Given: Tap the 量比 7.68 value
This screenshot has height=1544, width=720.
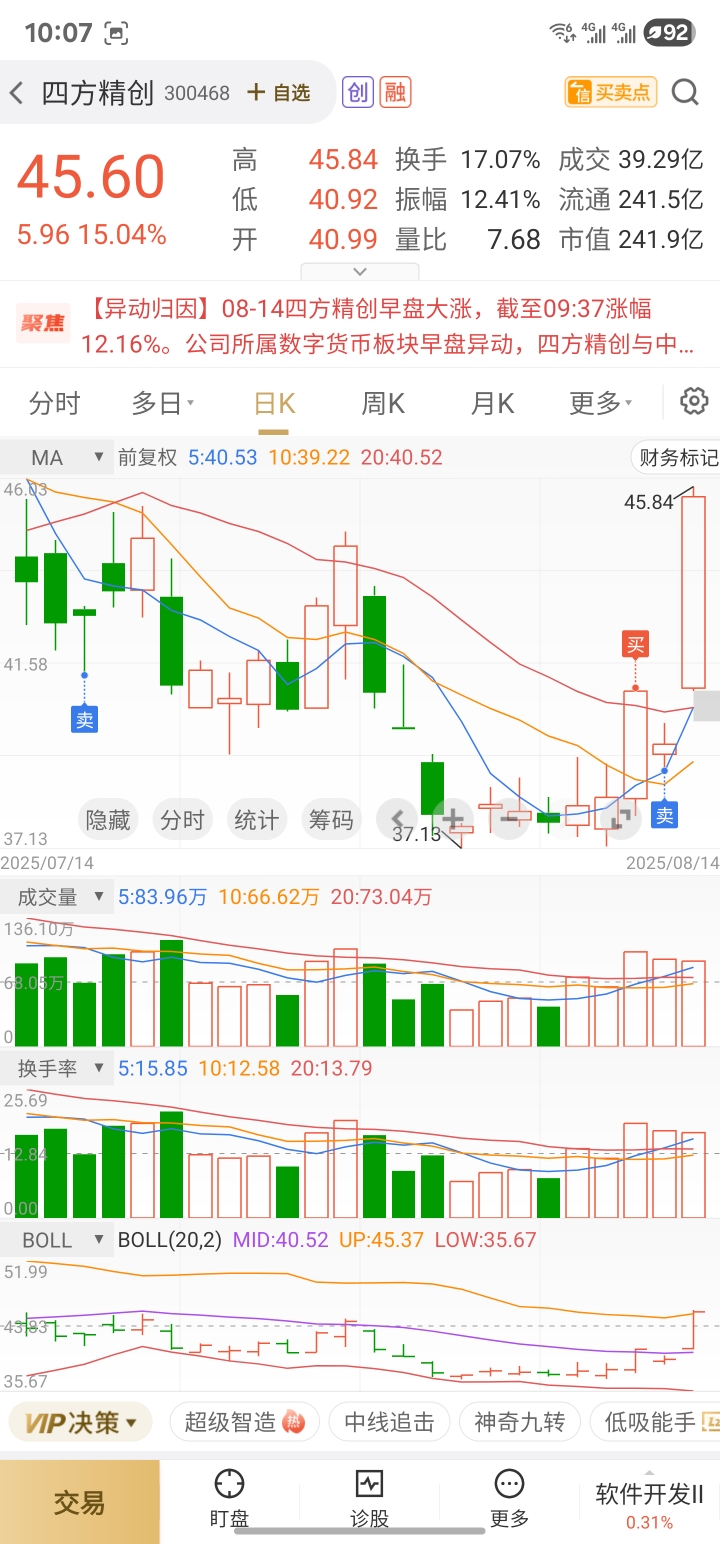Looking at the screenshot, I should click(x=514, y=240).
